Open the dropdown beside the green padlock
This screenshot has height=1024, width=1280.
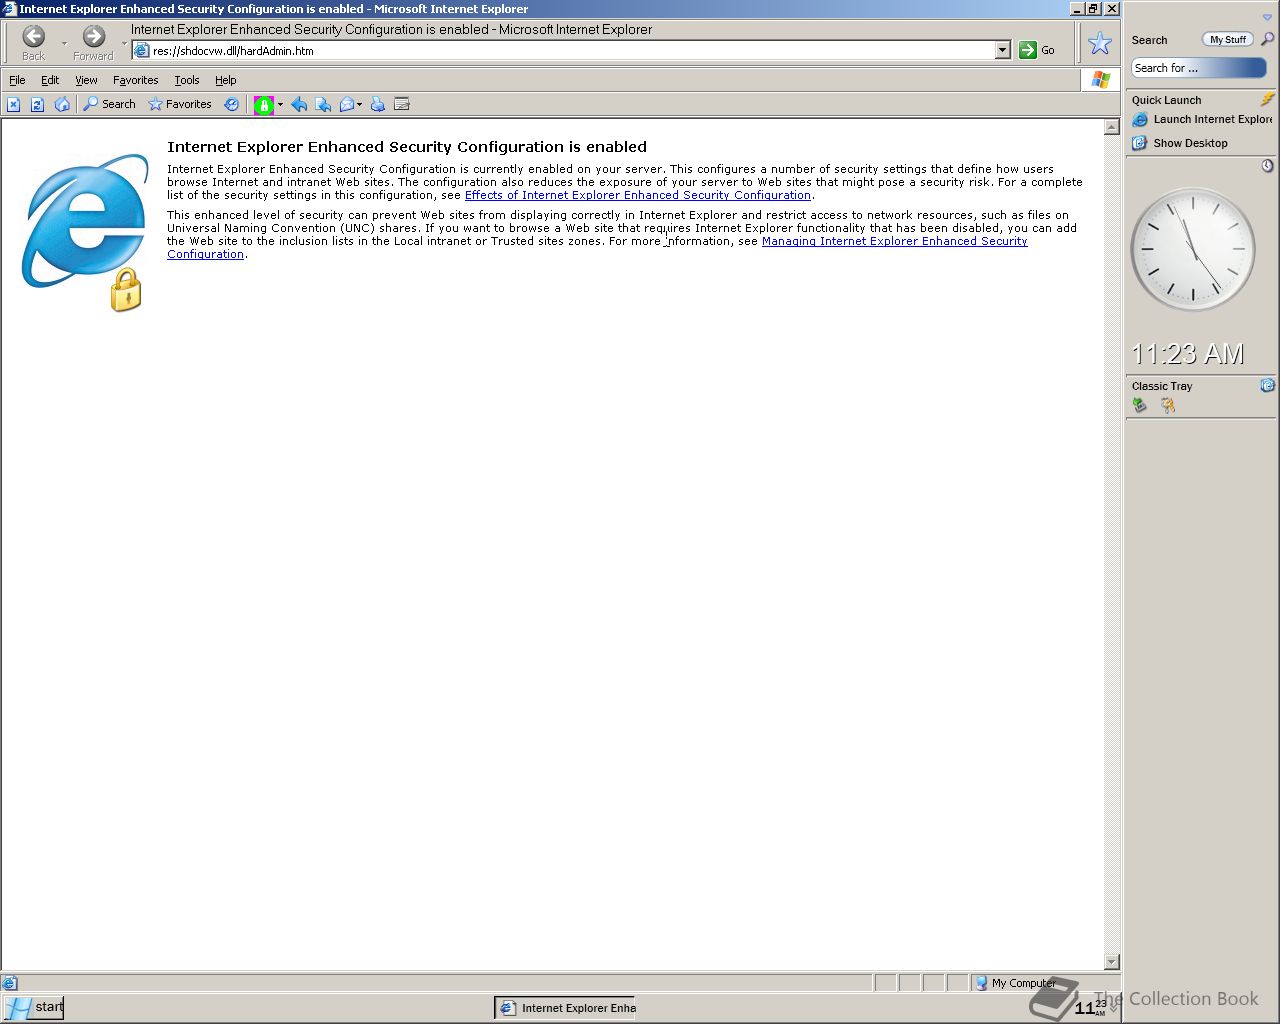coord(280,104)
